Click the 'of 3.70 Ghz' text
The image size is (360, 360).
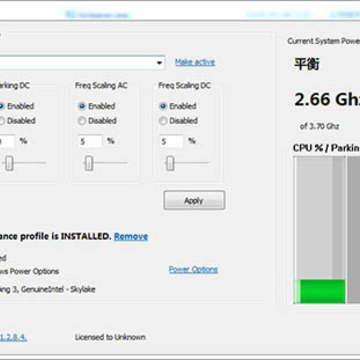320,126
